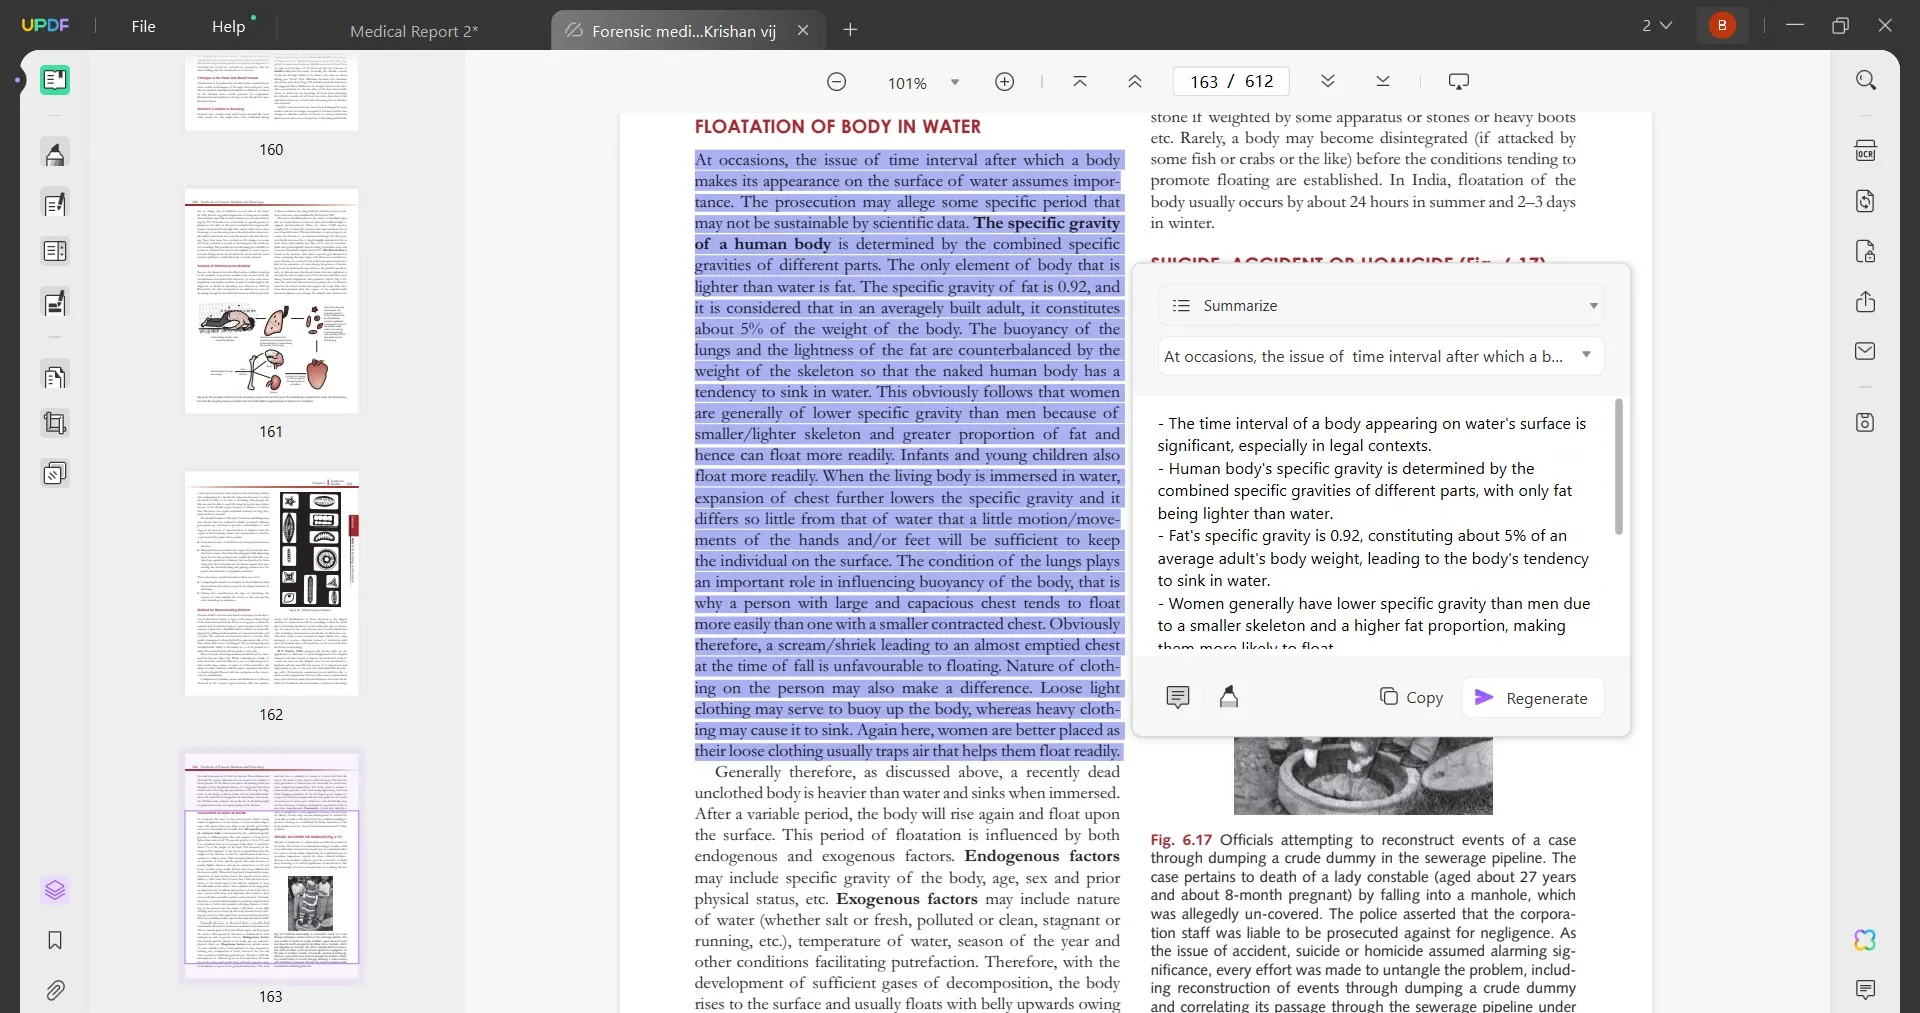
Task: Open the Layers panel icon
Action: tap(55, 890)
